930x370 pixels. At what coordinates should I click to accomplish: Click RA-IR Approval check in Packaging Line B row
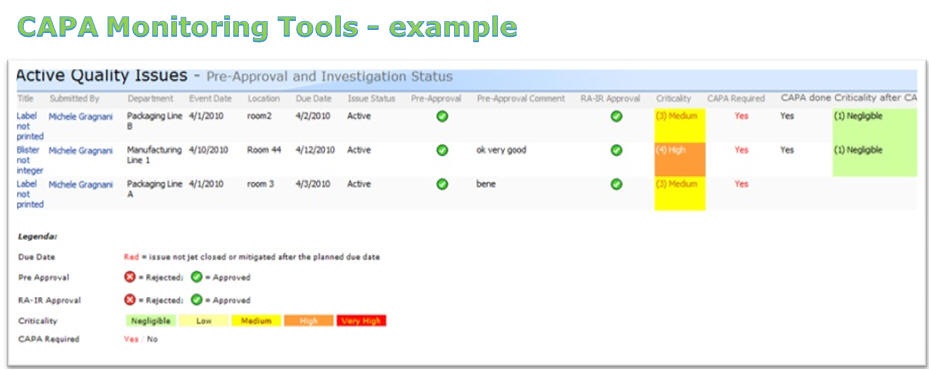pos(616,116)
